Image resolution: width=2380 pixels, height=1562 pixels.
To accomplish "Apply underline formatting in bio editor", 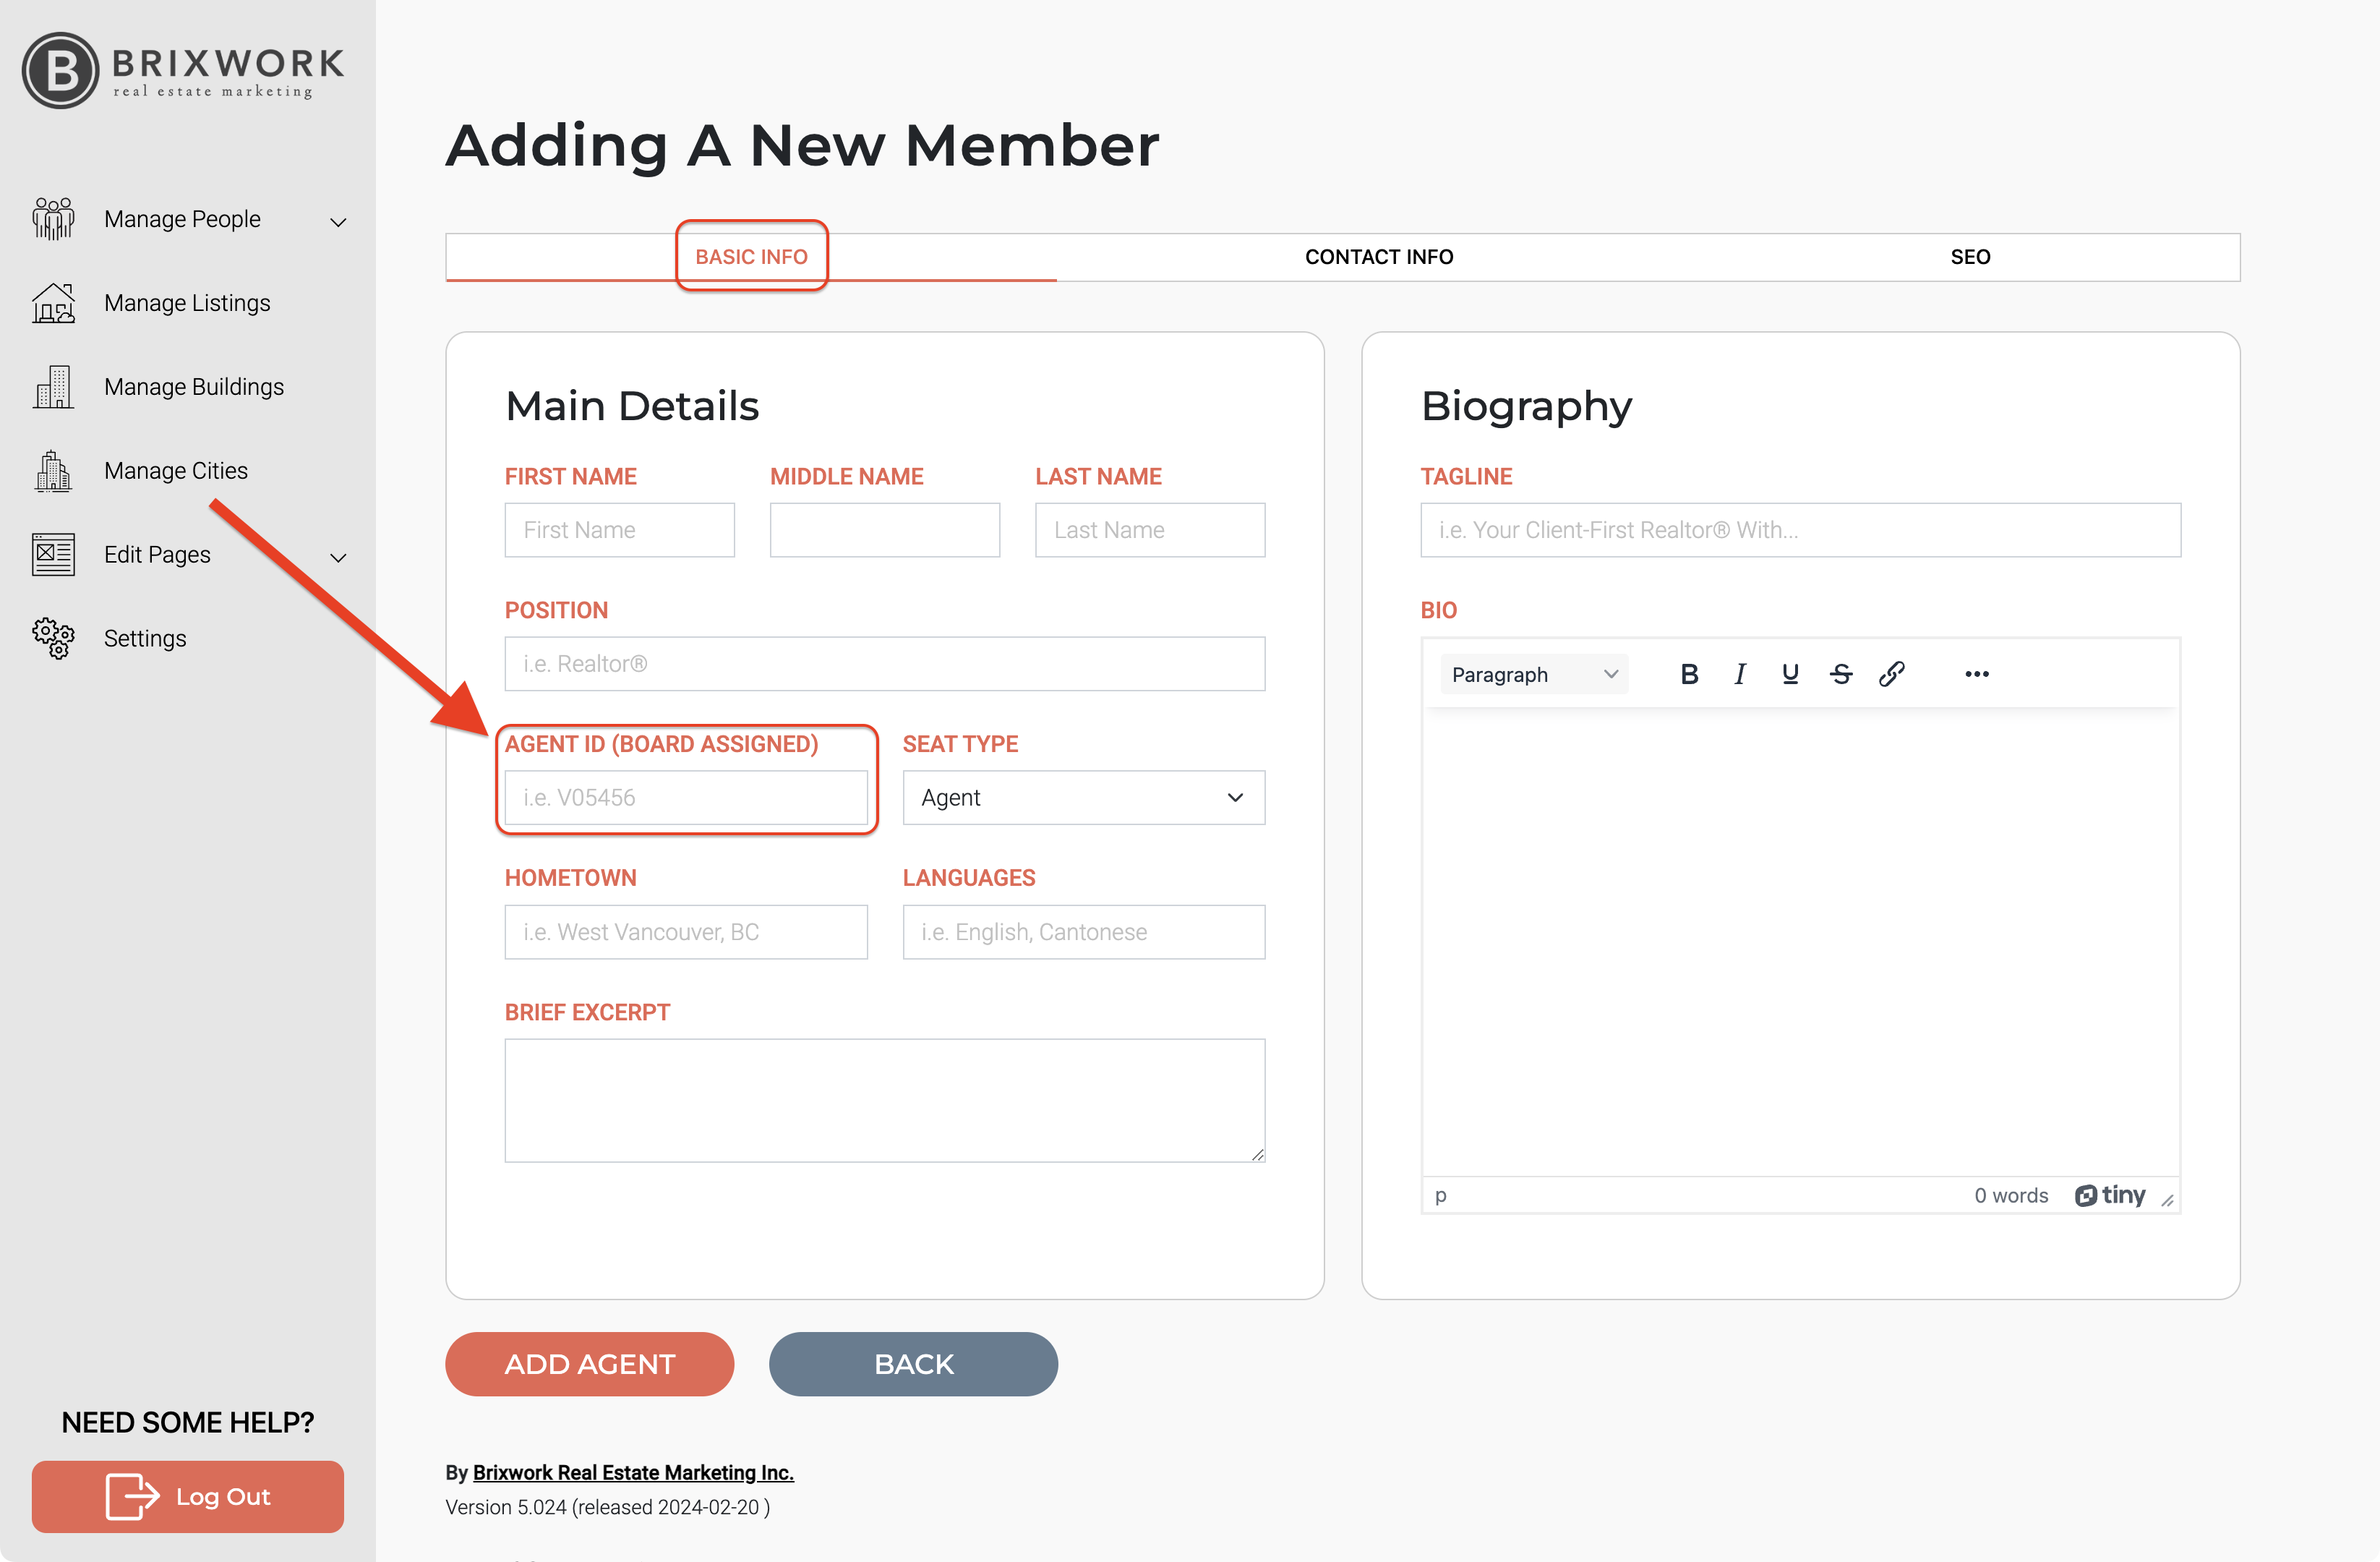I will click(1790, 674).
